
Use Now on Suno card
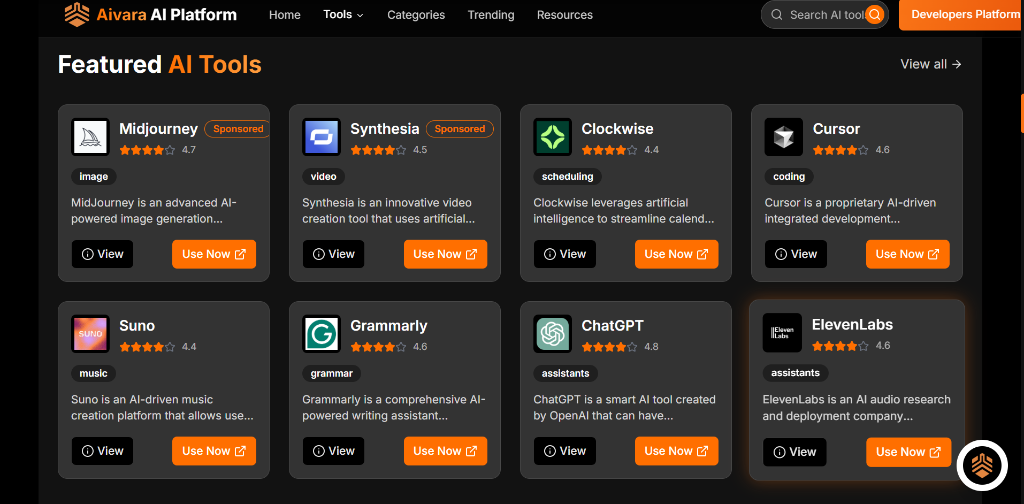tap(214, 451)
